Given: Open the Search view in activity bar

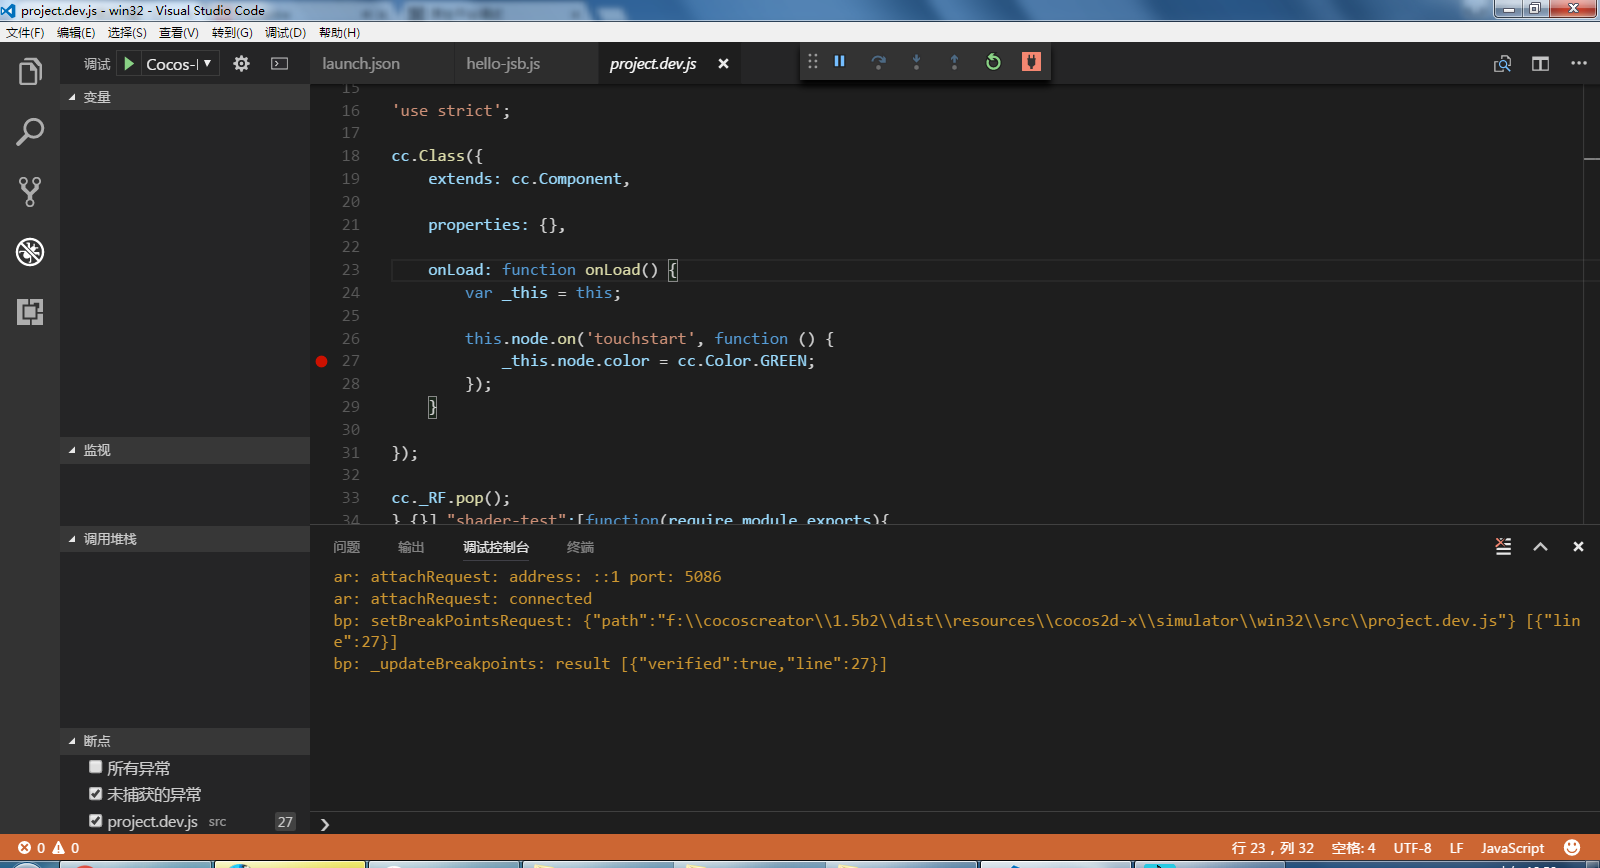Looking at the screenshot, I should pos(30,132).
